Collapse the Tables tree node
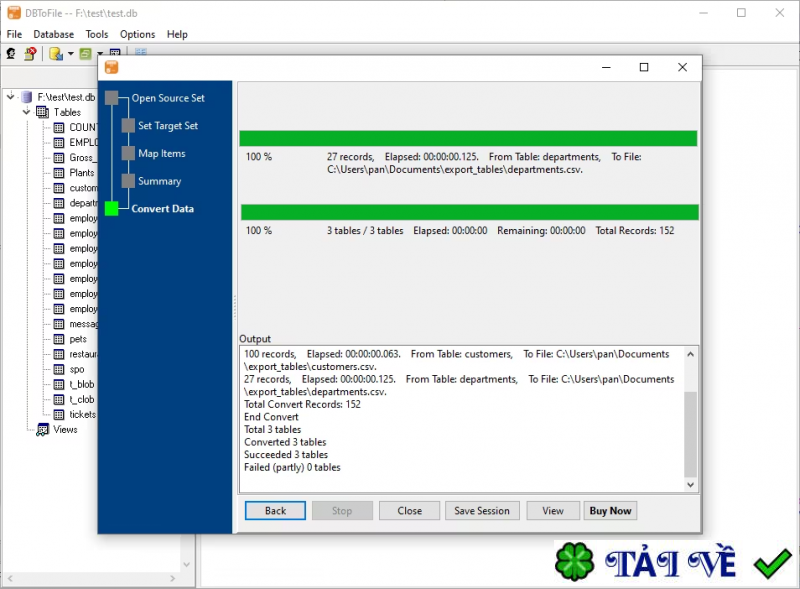This screenshot has height=589, width=800. point(26,112)
